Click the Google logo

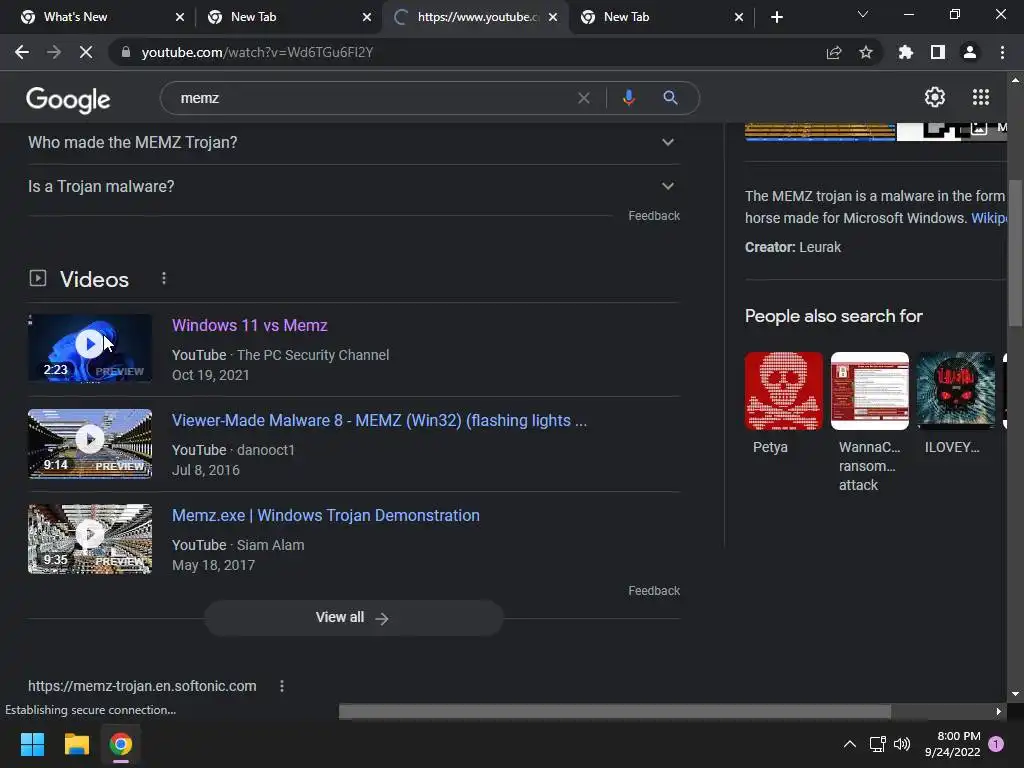[69, 99]
